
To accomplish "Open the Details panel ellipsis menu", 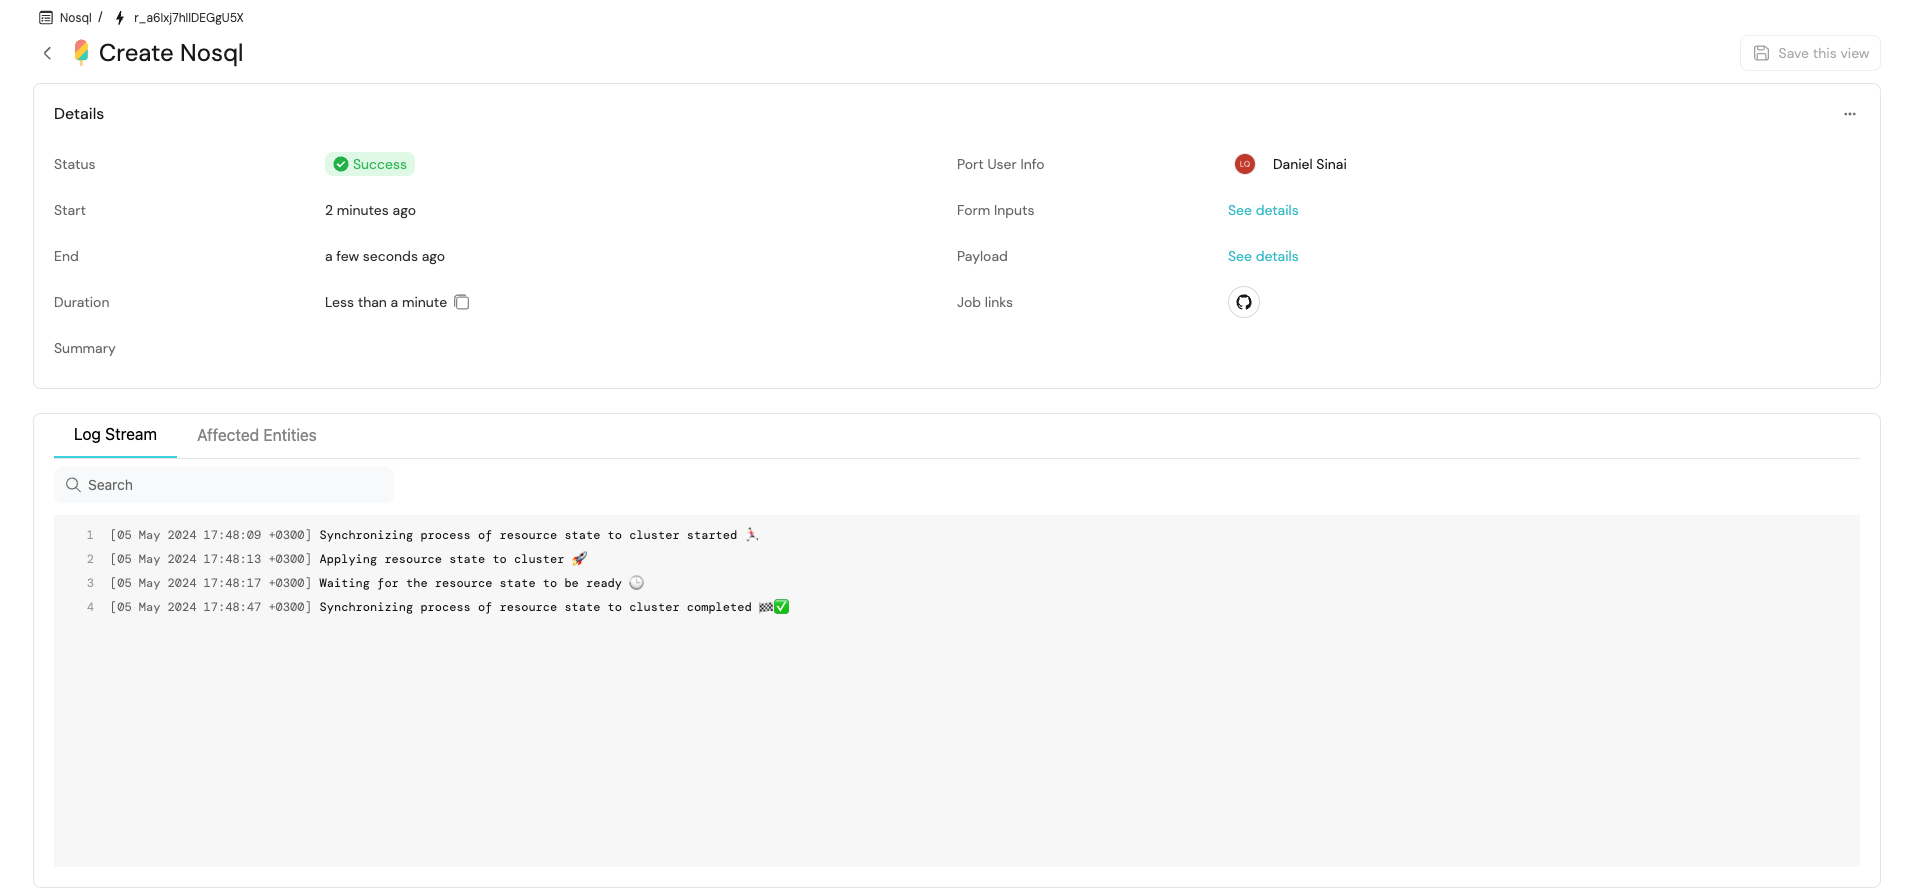I will coord(1849,114).
